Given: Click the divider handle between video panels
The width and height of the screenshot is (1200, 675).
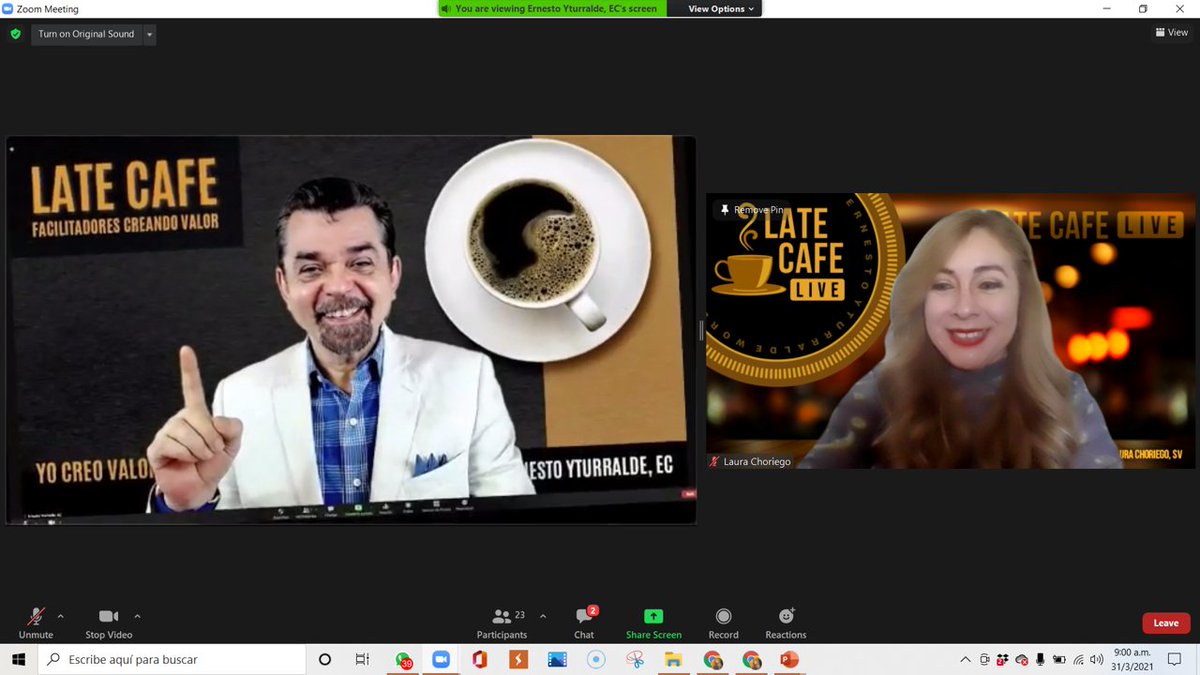Looking at the screenshot, I should [x=701, y=330].
